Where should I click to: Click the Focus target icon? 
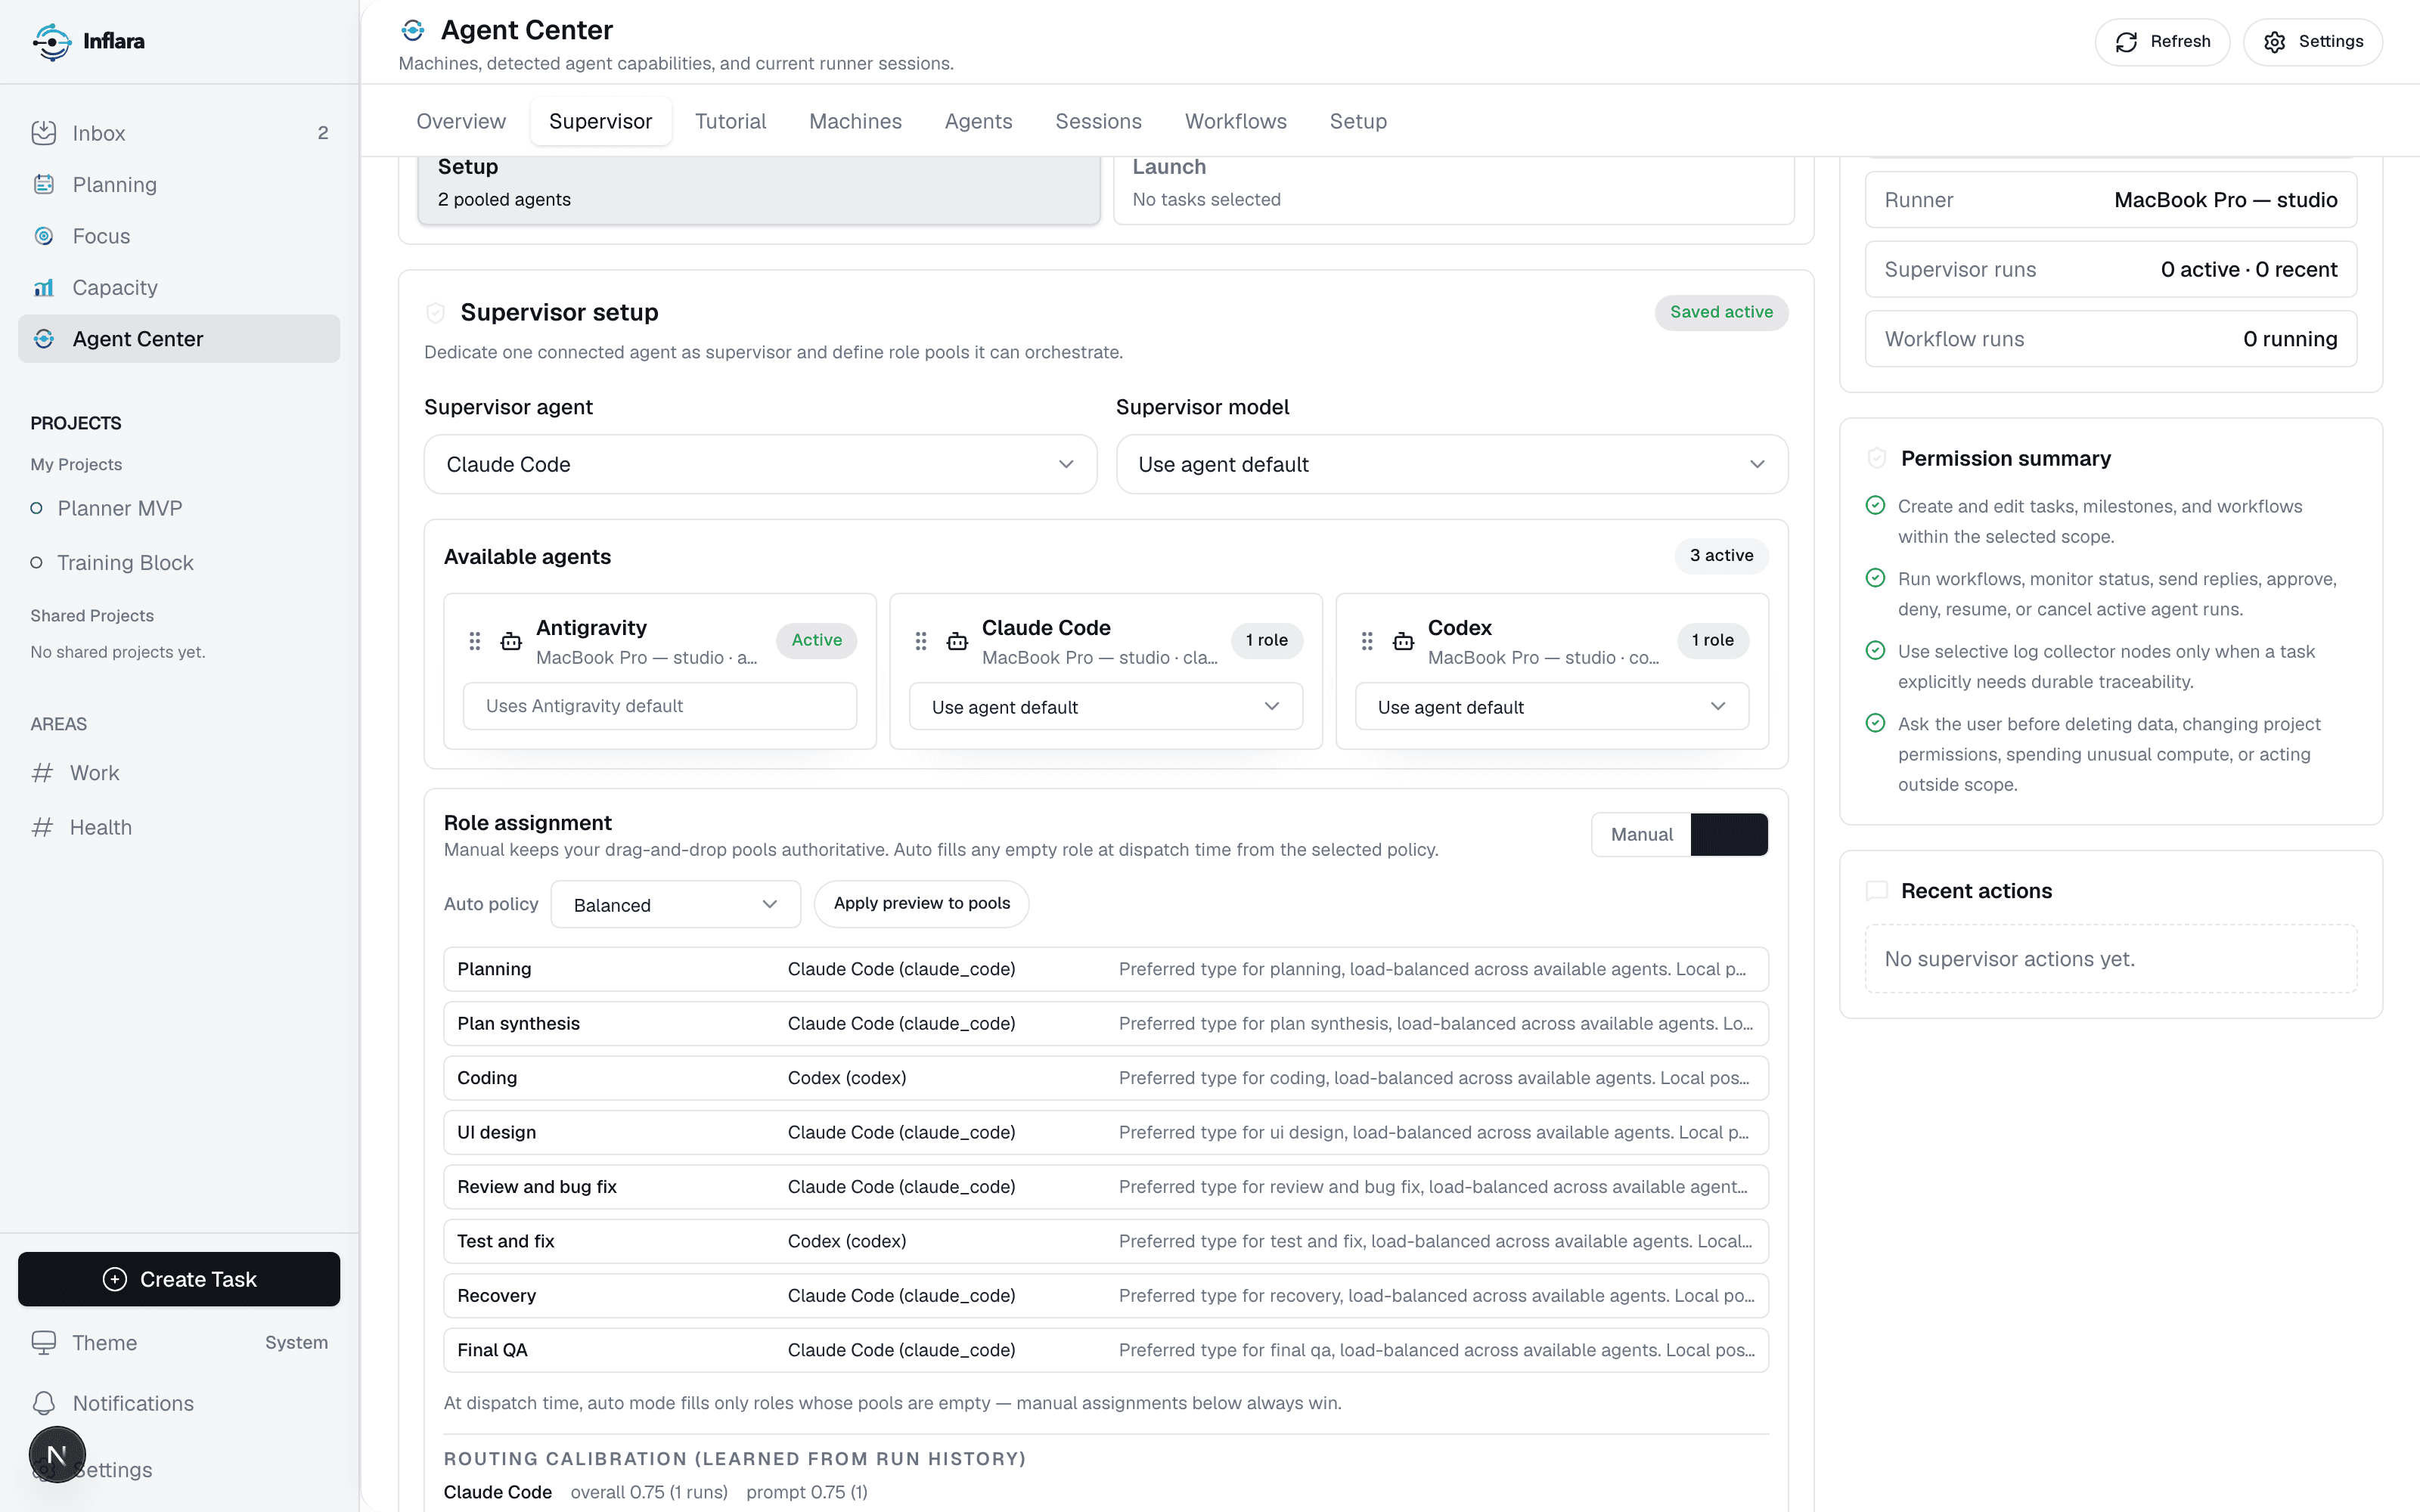(44, 236)
